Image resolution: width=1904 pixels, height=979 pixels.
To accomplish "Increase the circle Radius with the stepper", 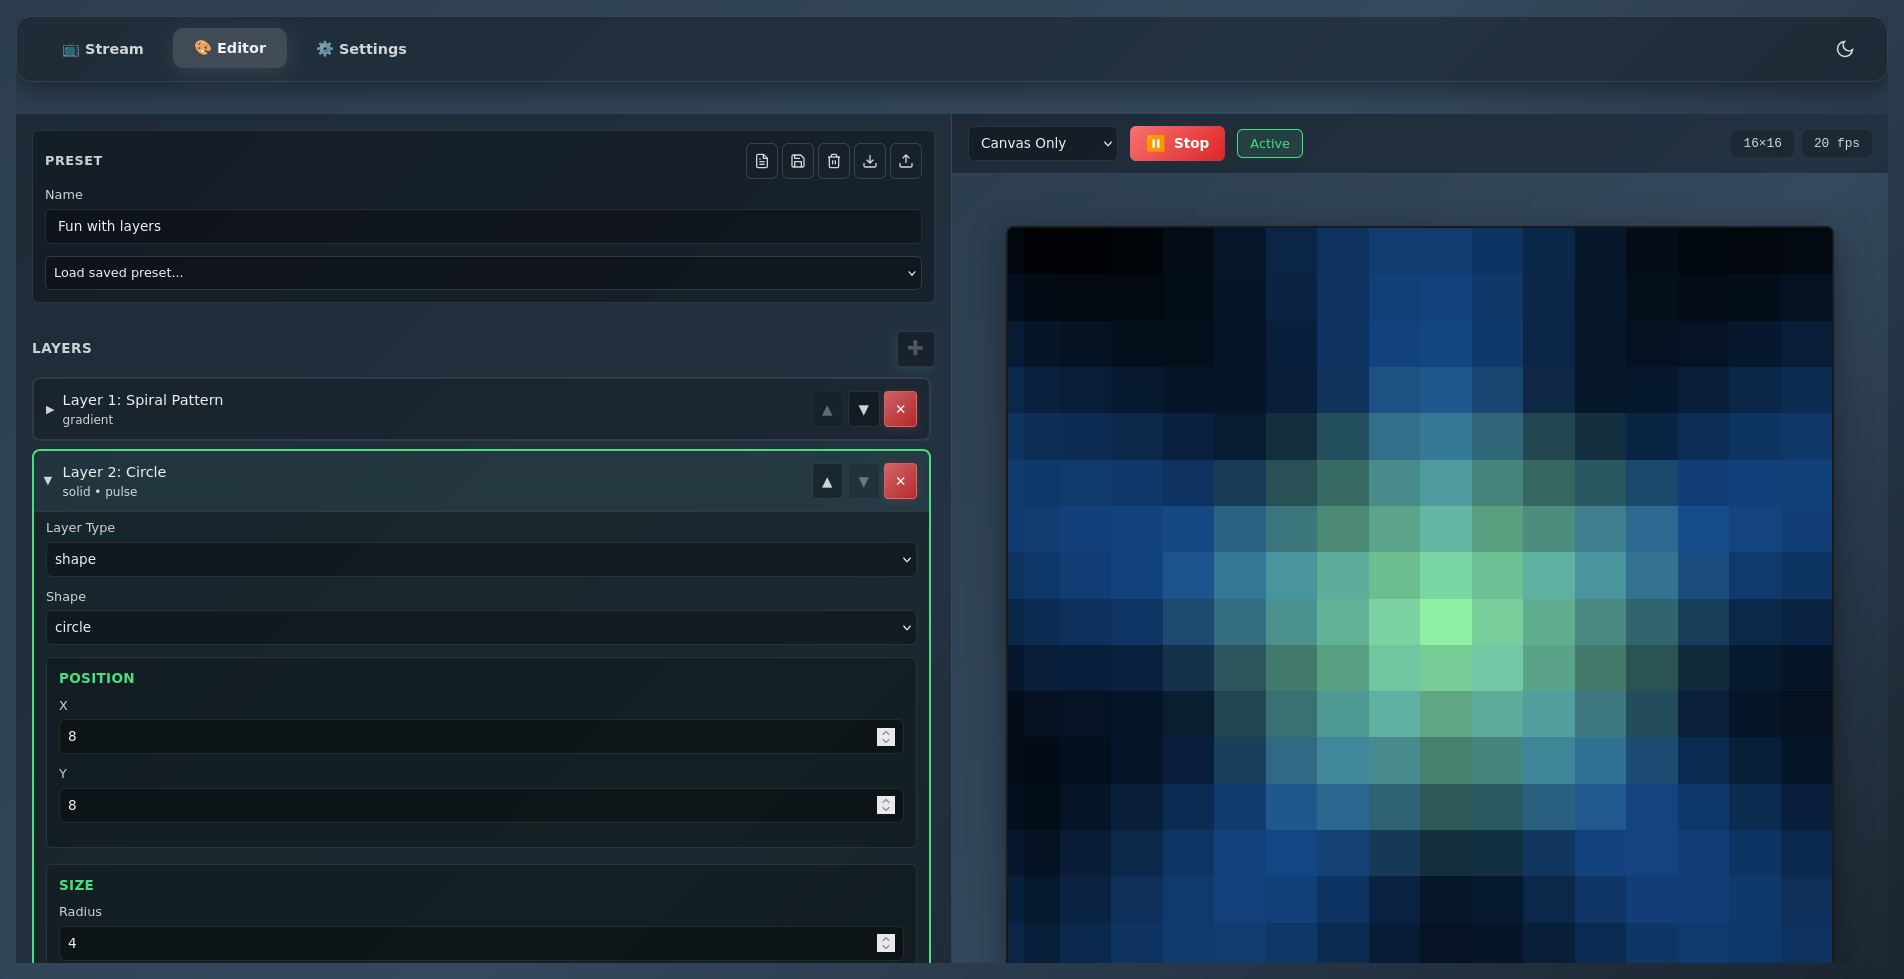I will coord(886,938).
